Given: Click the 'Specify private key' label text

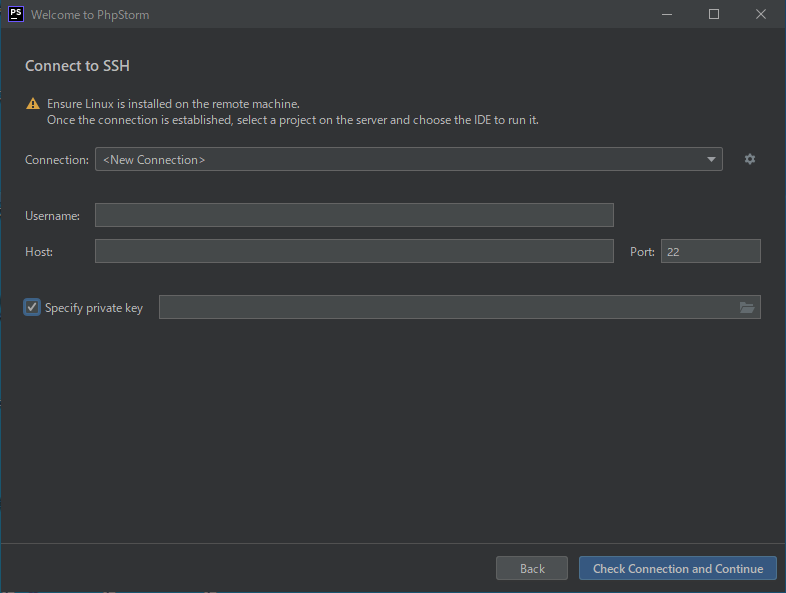Looking at the screenshot, I should 94,308.
